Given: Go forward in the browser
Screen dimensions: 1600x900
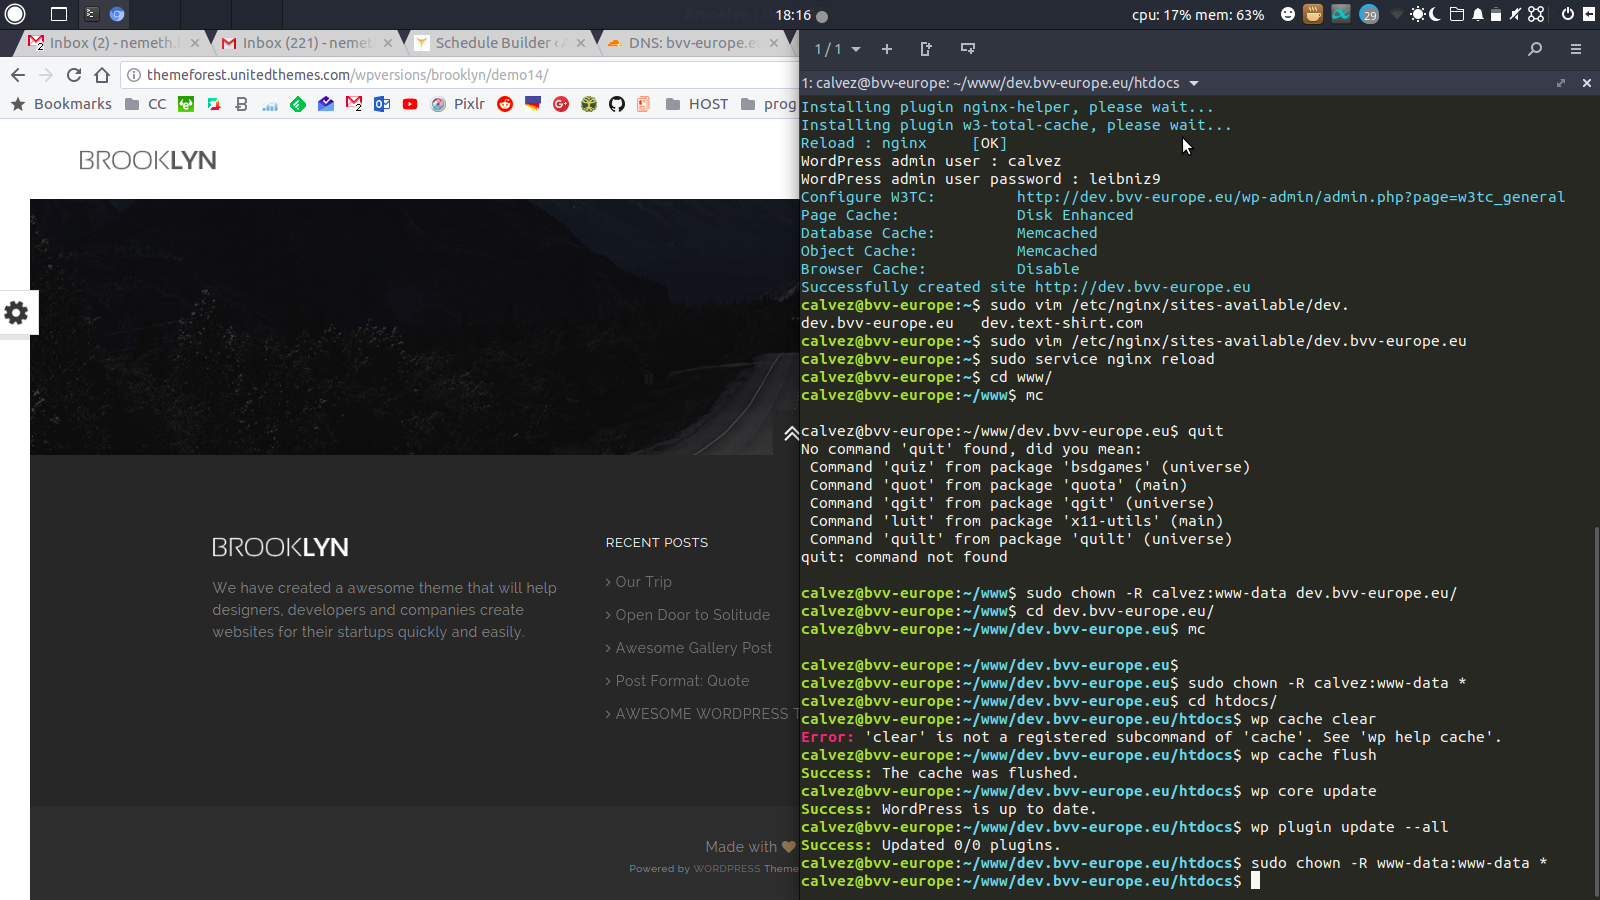Looking at the screenshot, I should (x=46, y=75).
